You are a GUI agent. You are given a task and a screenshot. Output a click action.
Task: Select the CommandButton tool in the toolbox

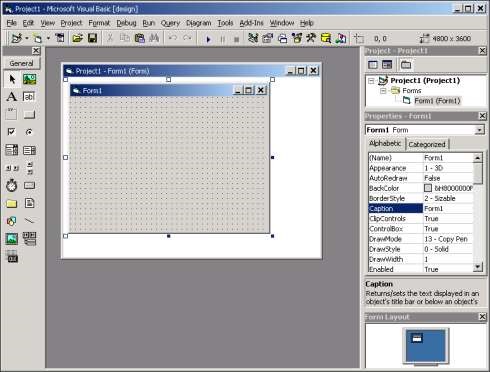pyautogui.click(x=29, y=114)
